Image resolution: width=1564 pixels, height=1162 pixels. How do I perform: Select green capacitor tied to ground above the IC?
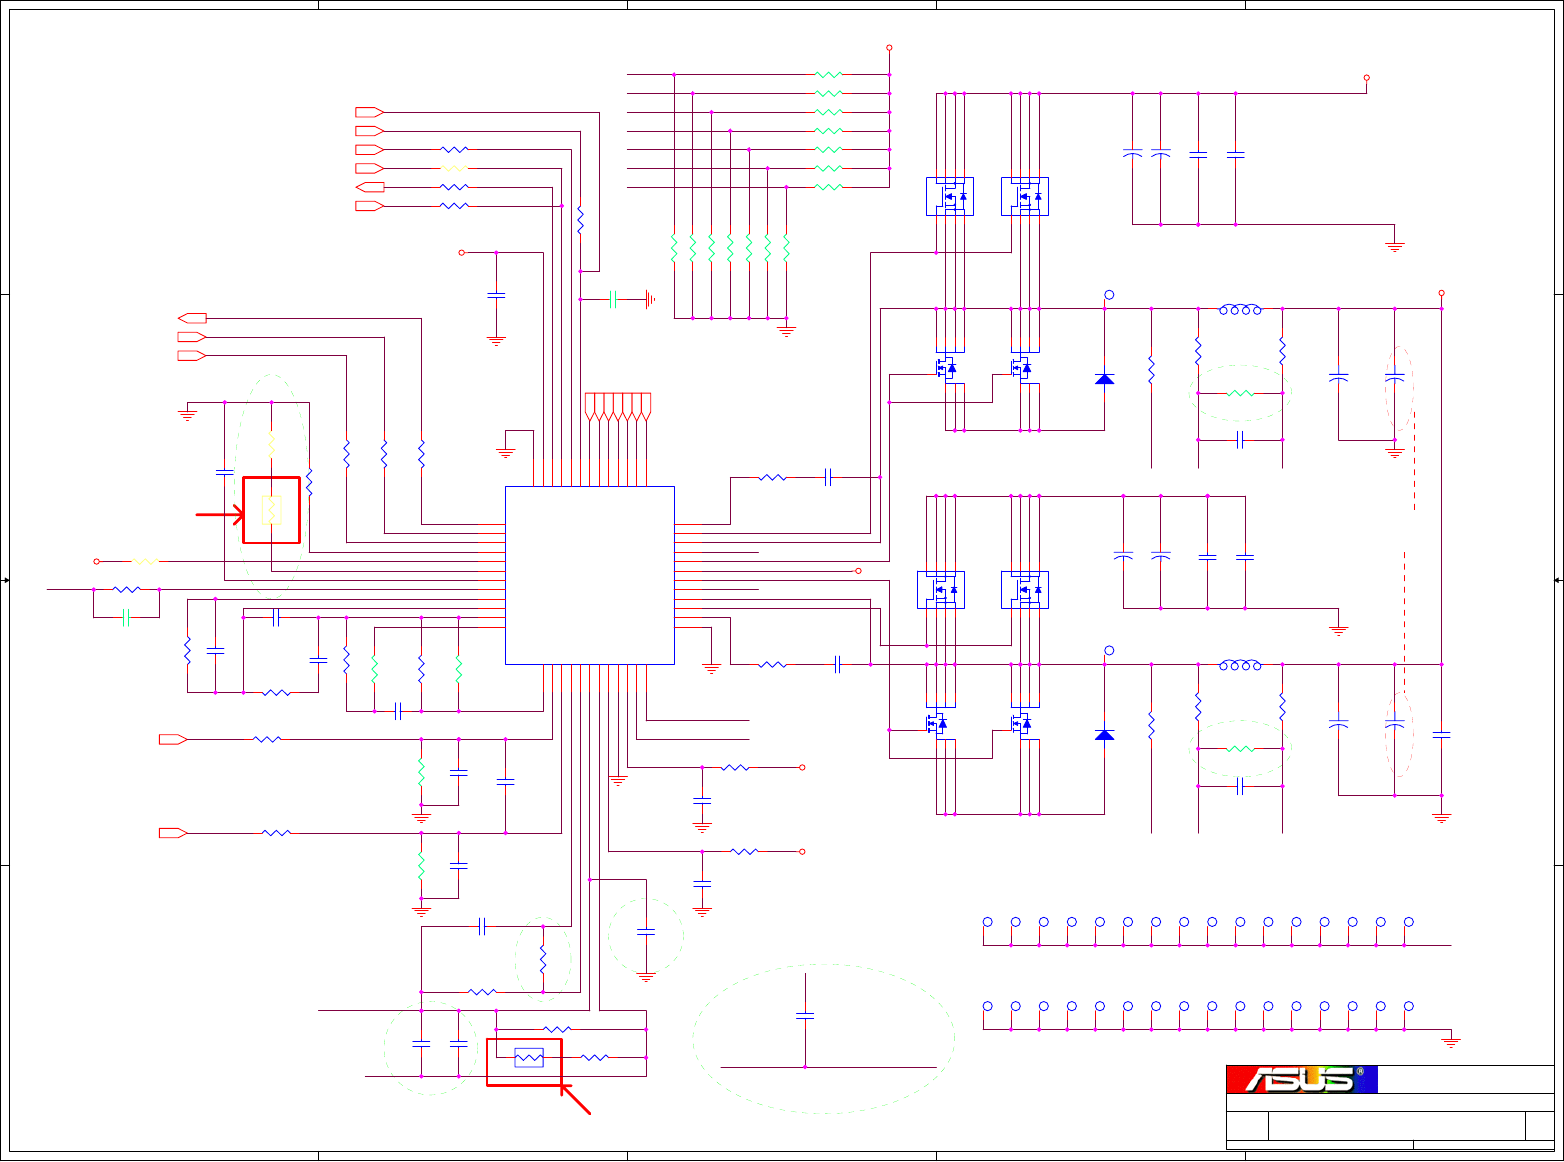point(613,299)
